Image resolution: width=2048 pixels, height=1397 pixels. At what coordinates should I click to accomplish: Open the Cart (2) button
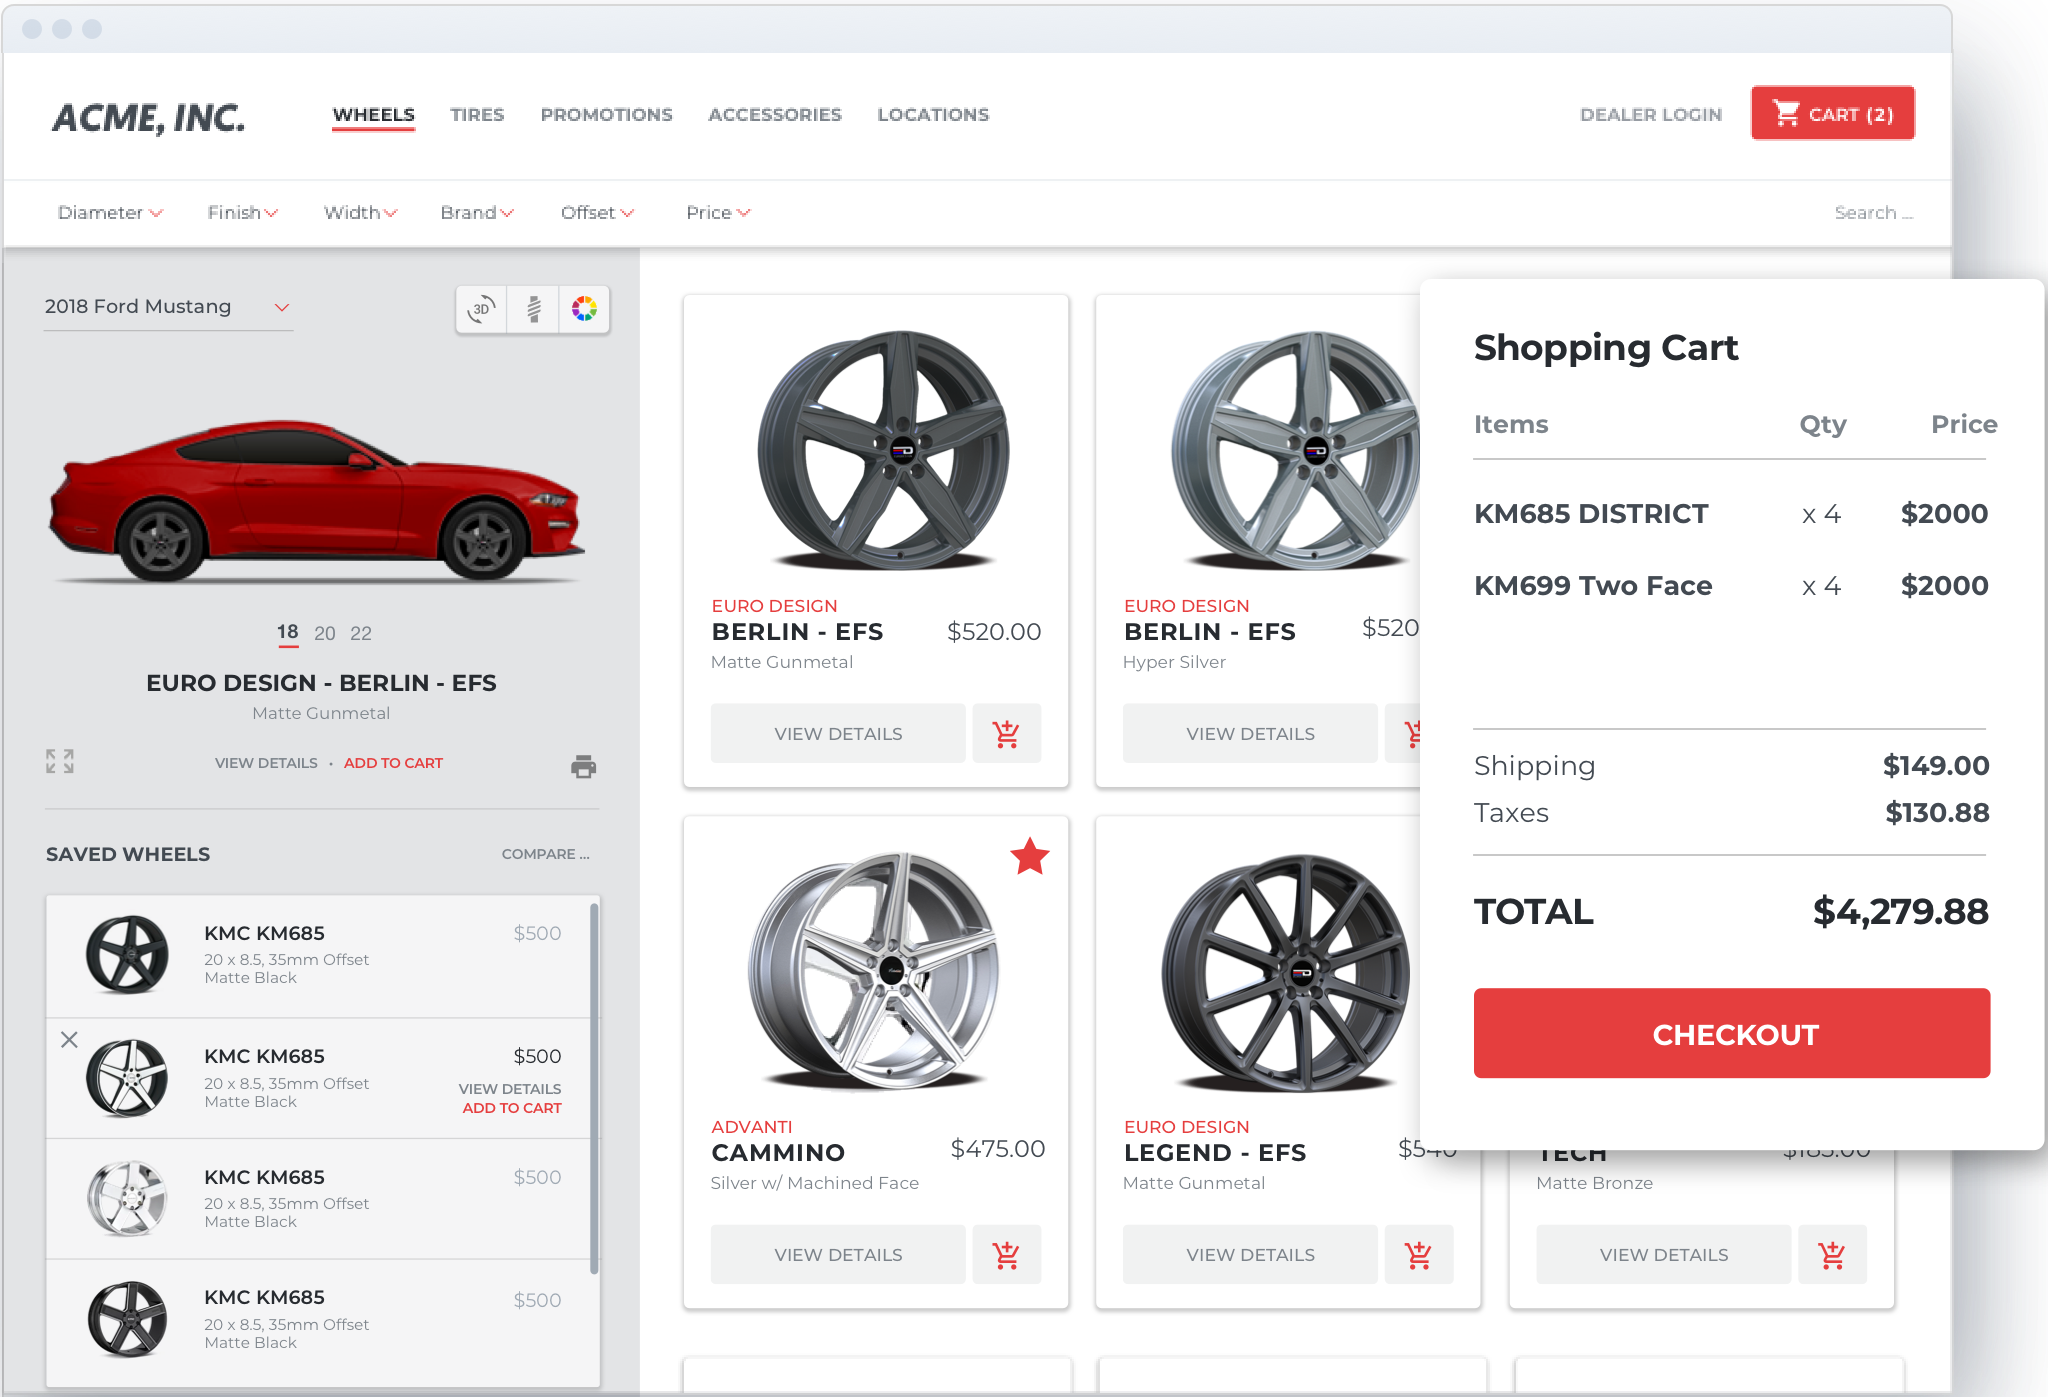pos(1833,114)
